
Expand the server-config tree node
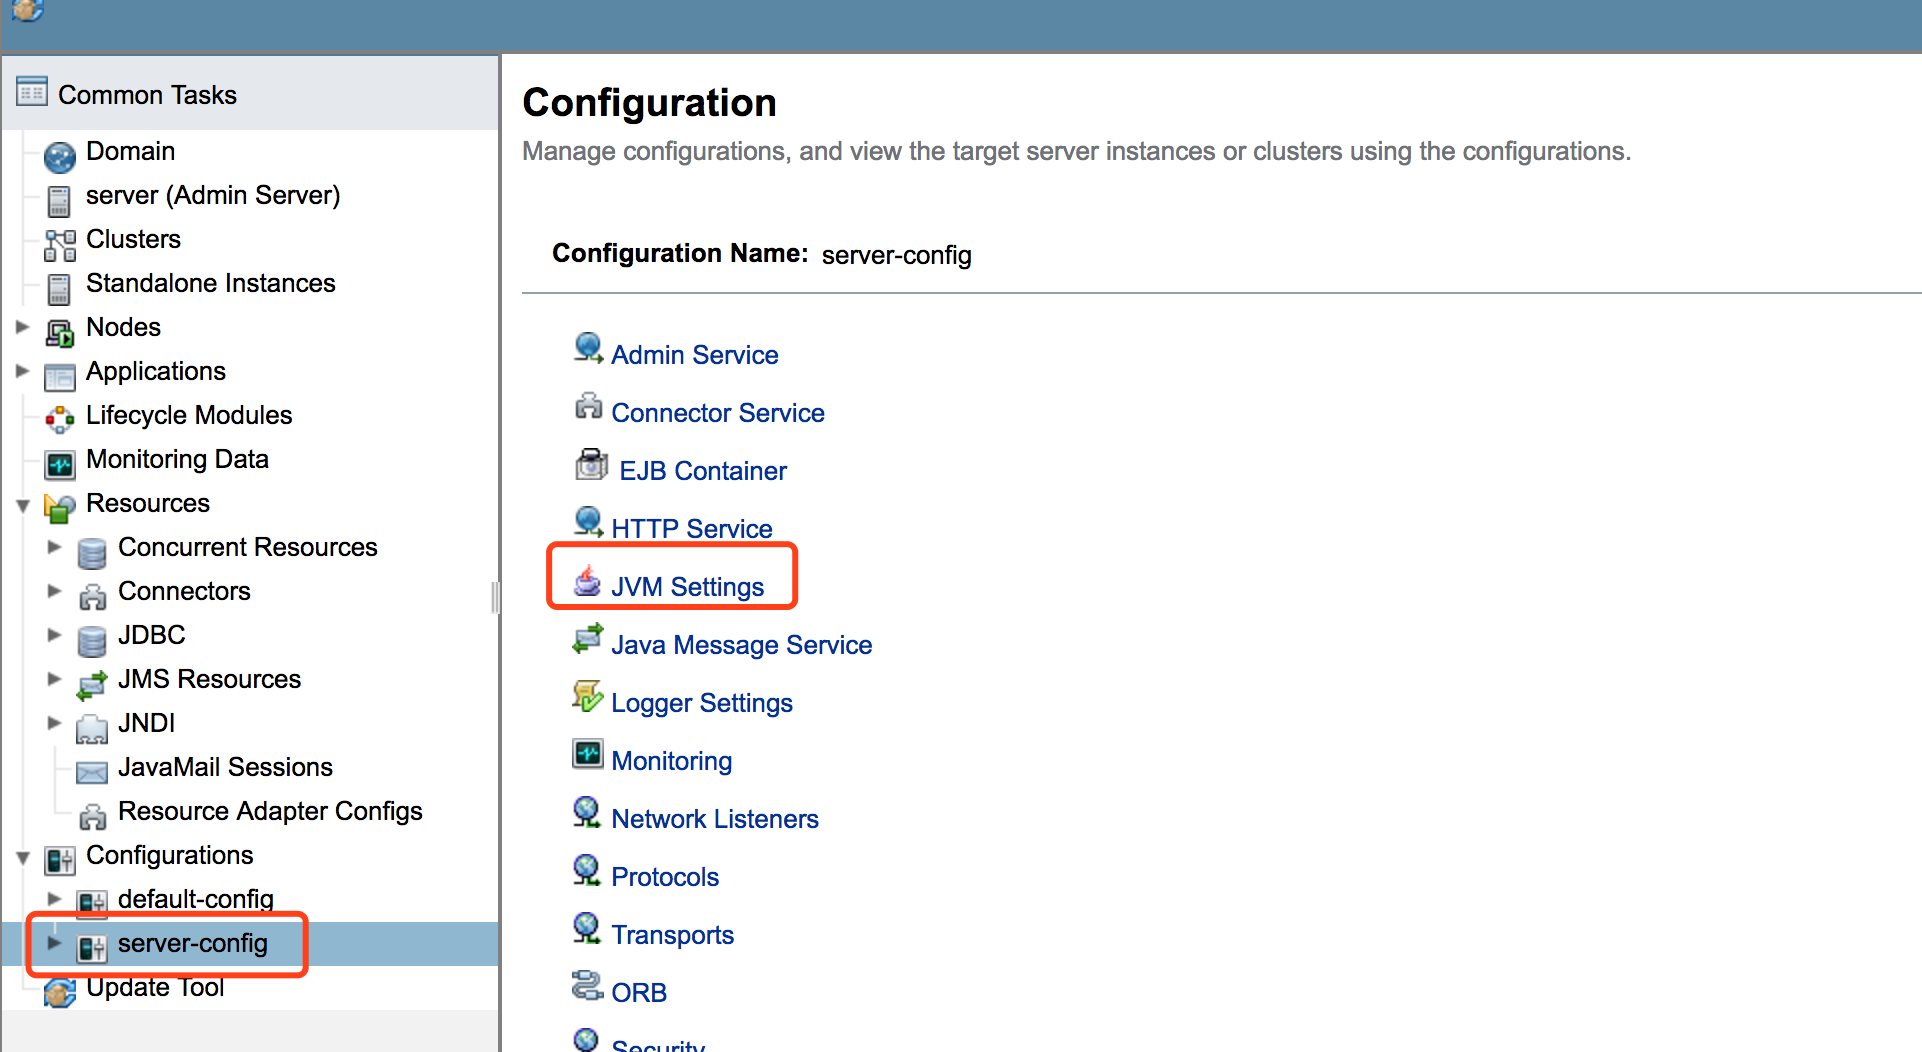coord(54,943)
